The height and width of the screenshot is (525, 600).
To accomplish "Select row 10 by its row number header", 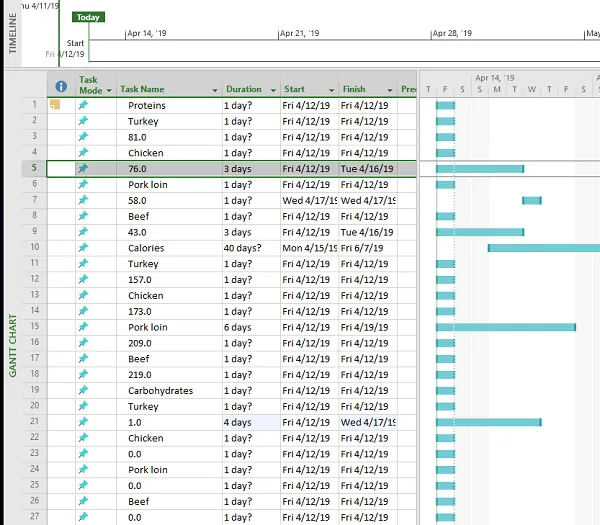I will pyautogui.click(x=34, y=248).
